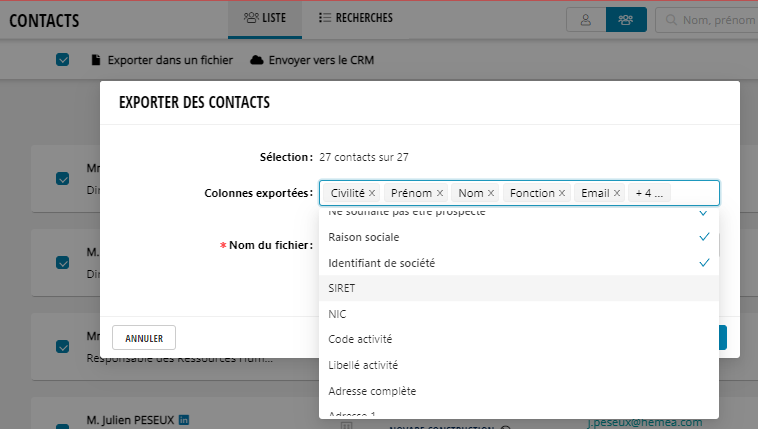Click the Civilité tag label
Image resolution: width=758 pixels, height=429 pixels.
[x=348, y=193]
